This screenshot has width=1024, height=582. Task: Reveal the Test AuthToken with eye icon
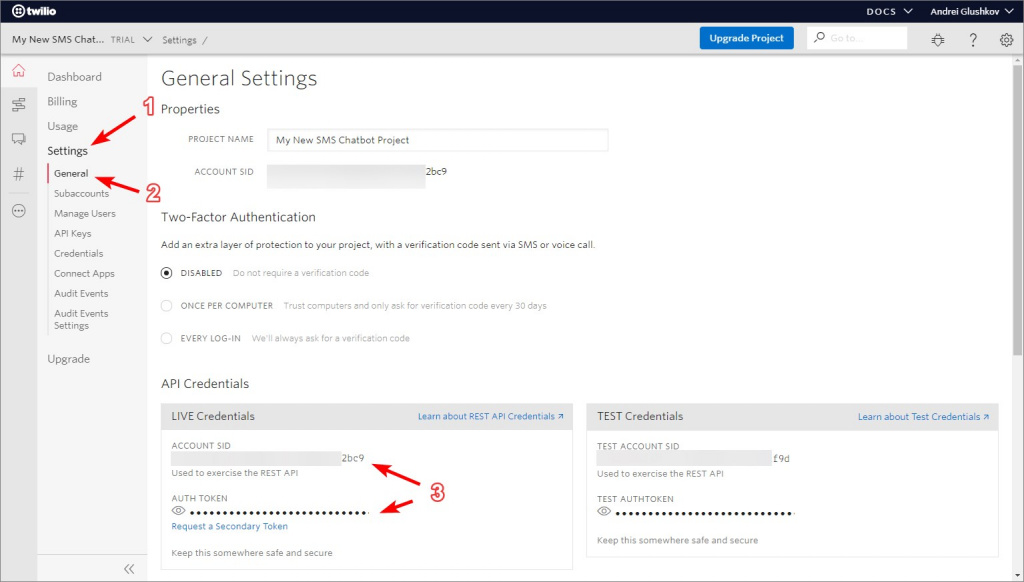604,512
